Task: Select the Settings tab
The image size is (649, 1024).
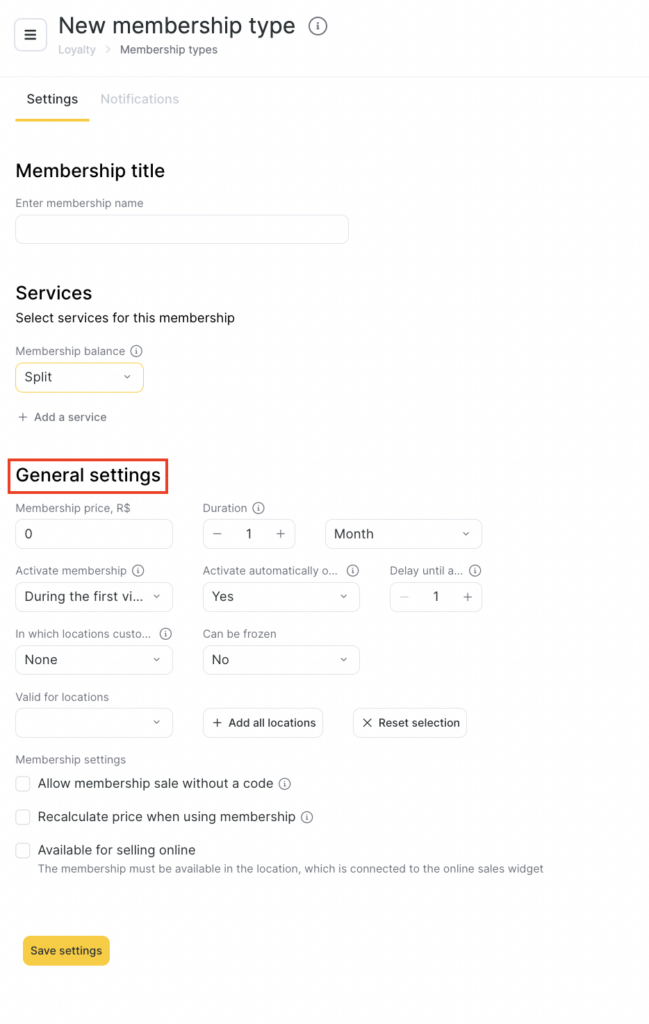Action: (52, 99)
